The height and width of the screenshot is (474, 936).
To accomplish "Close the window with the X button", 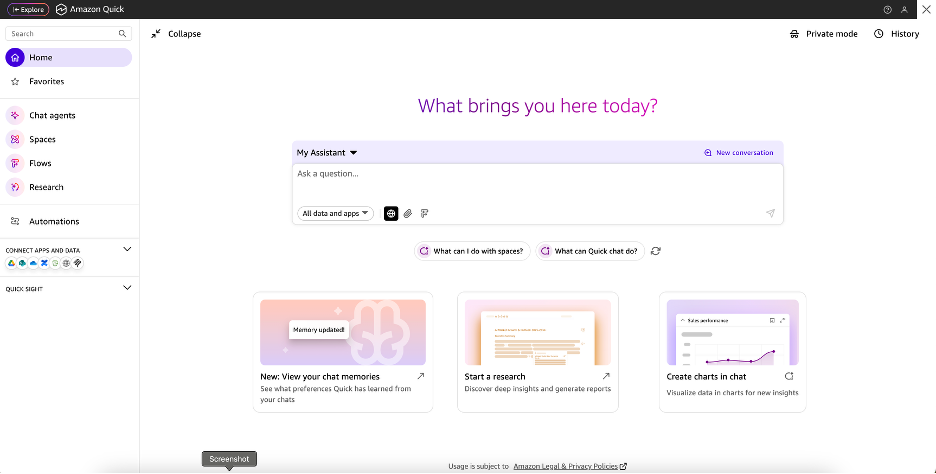I will click(926, 10).
